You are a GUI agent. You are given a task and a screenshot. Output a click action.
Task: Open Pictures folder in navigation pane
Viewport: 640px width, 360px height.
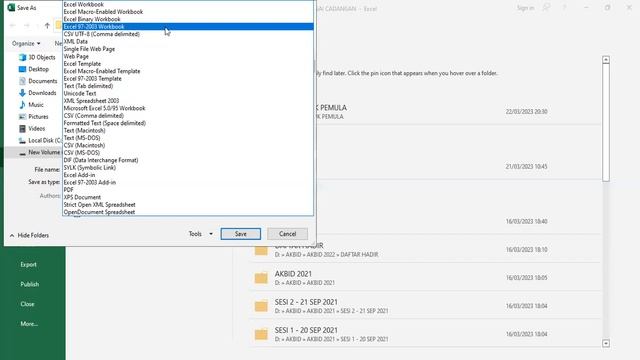33,117
